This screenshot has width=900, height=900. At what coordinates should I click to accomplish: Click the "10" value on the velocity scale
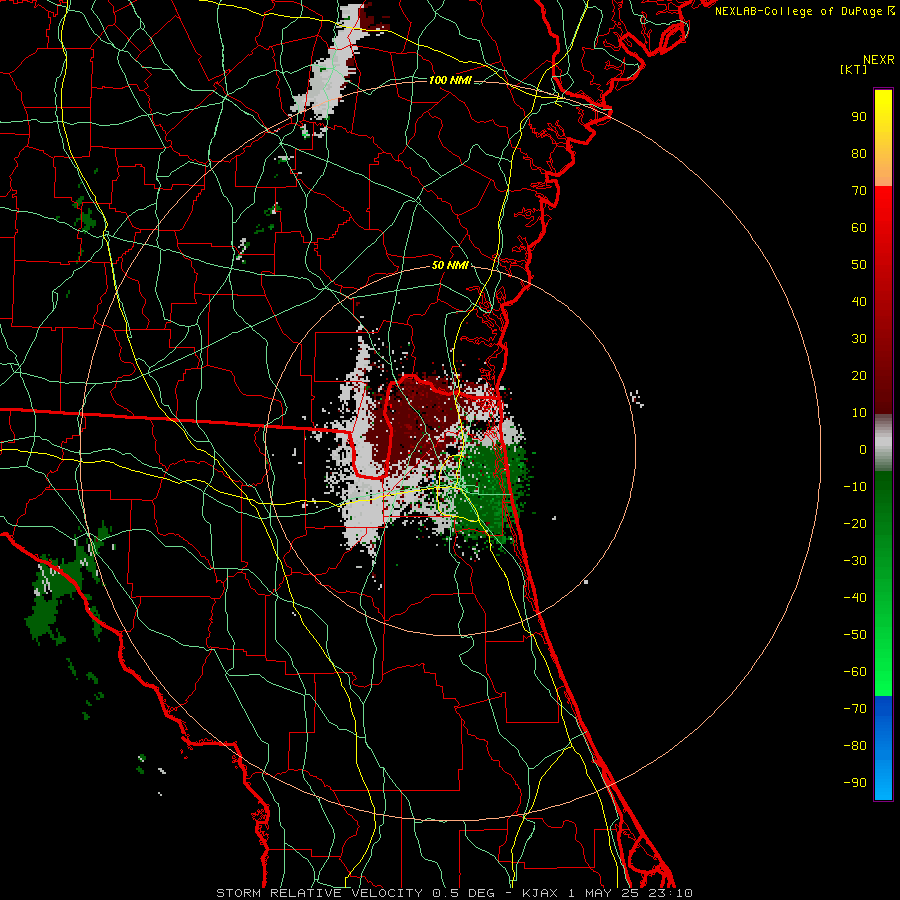point(859,413)
